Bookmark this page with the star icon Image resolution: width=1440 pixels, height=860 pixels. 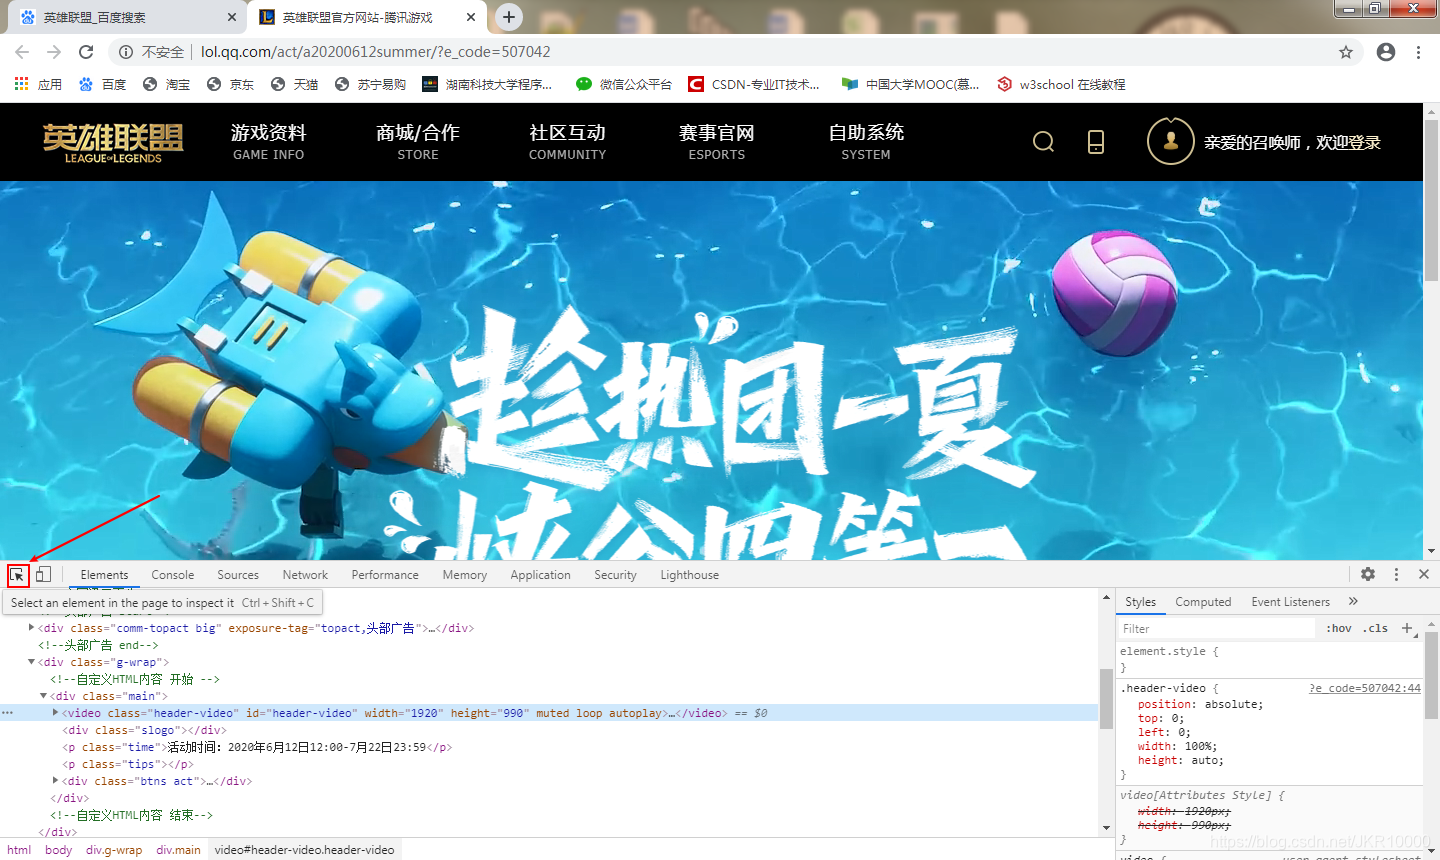point(1346,52)
